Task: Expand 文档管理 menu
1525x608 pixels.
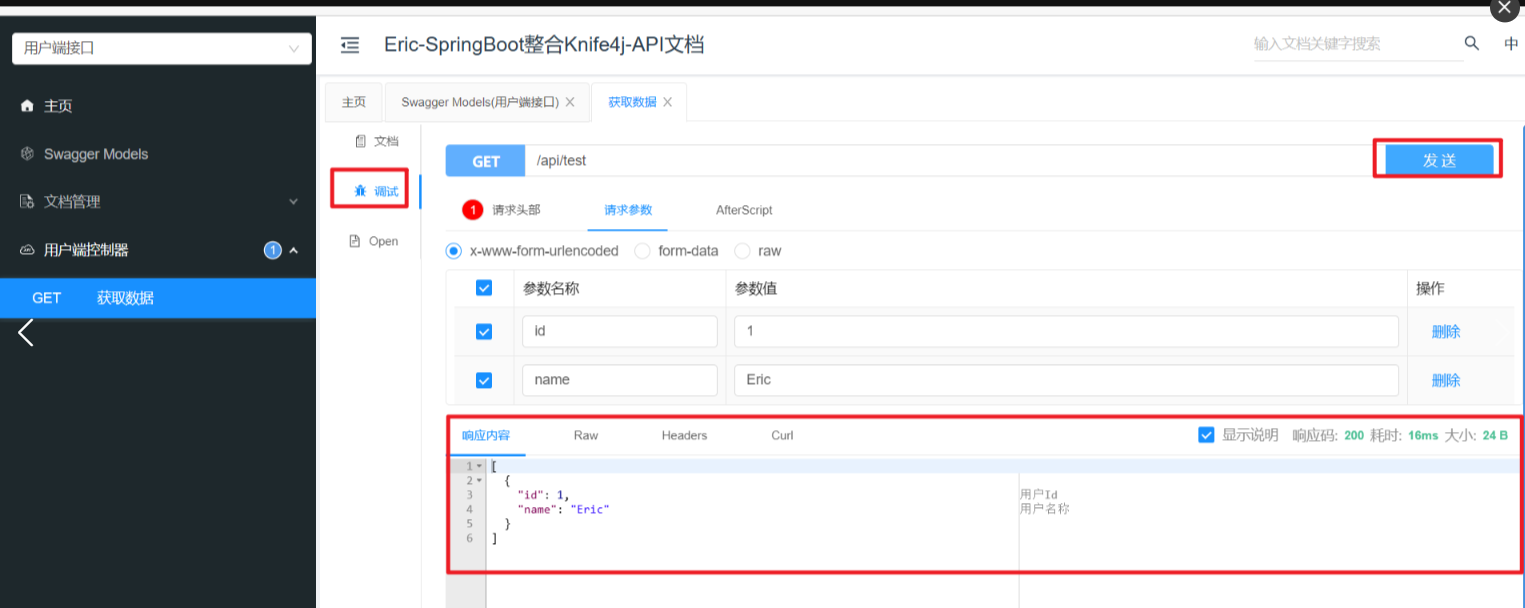Action: [158, 202]
